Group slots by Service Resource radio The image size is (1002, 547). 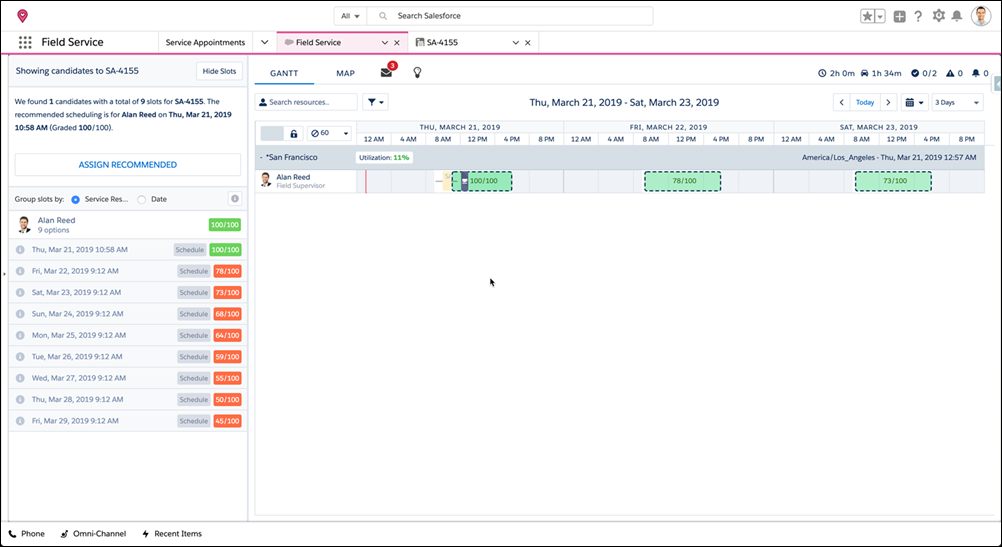(75, 199)
